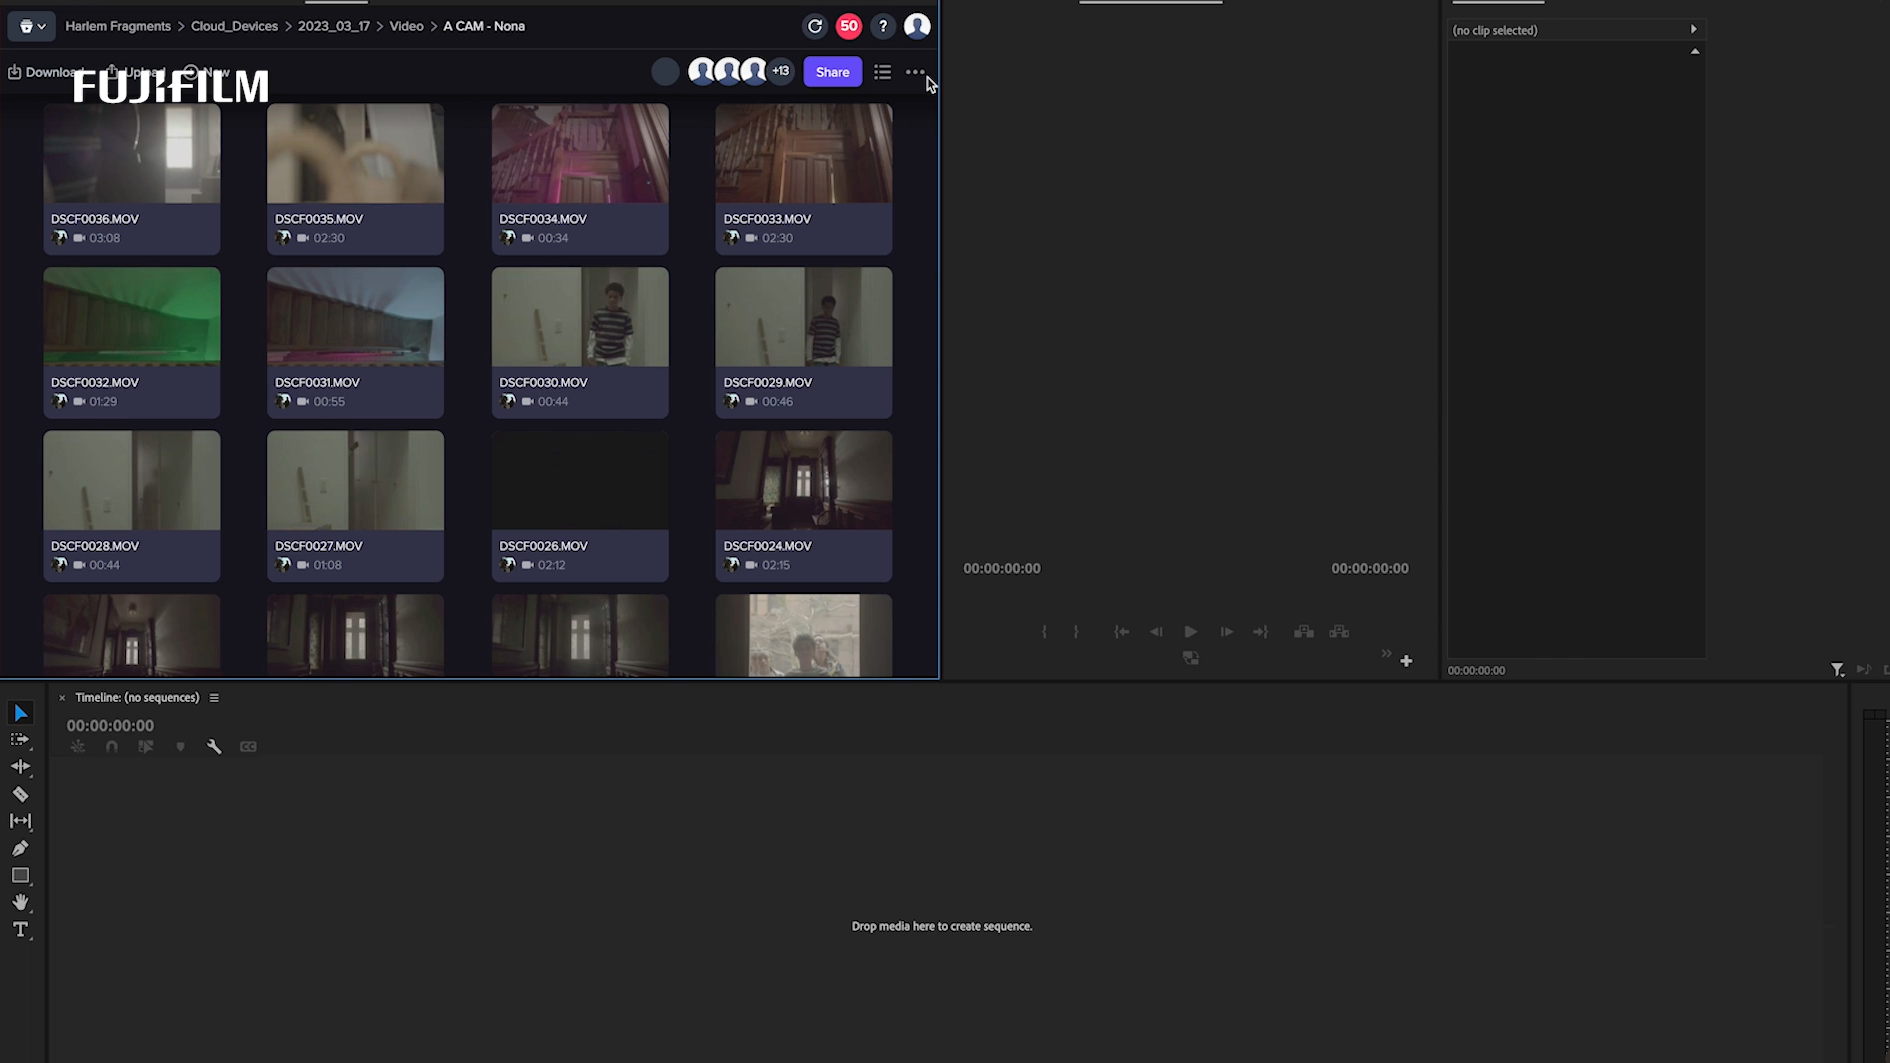Open Effect Controls filter icon
The height and width of the screenshot is (1063, 1890).
[x=1838, y=670]
